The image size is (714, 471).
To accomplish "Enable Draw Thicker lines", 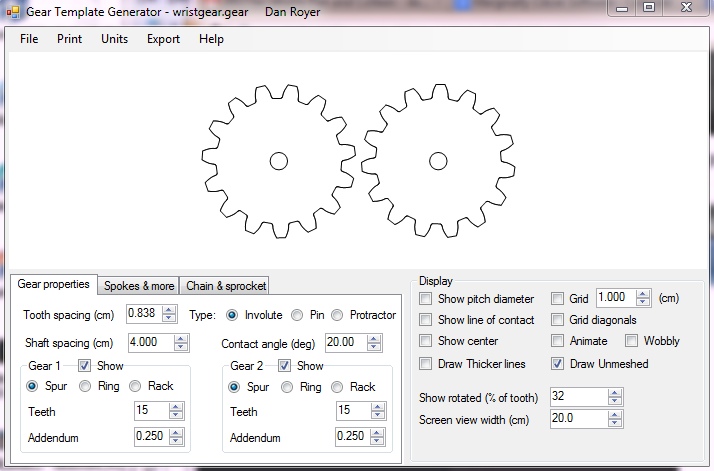I will tap(425, 363).
